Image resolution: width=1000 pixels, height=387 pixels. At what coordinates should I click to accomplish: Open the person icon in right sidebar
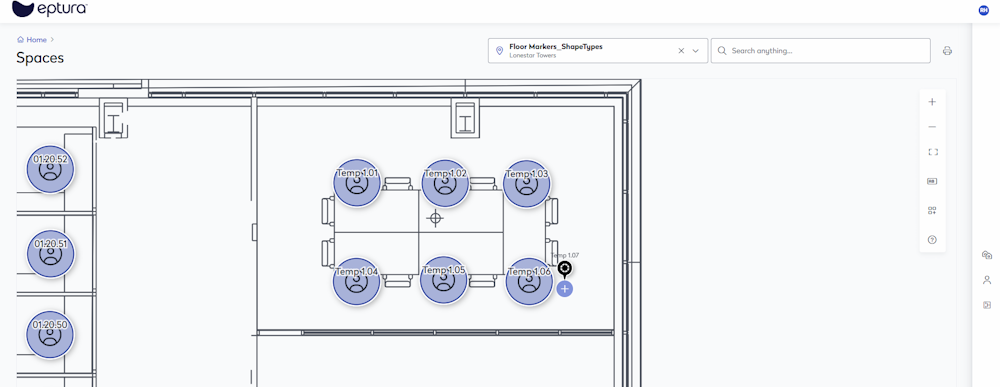tap(987, 279)
